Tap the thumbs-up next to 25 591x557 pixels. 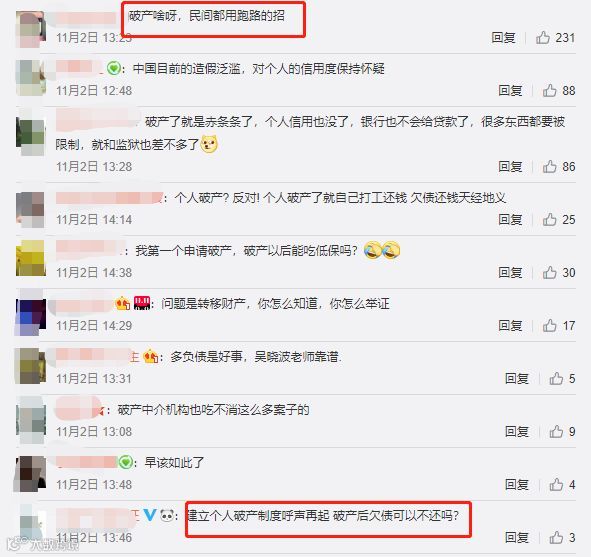point(550,219)
